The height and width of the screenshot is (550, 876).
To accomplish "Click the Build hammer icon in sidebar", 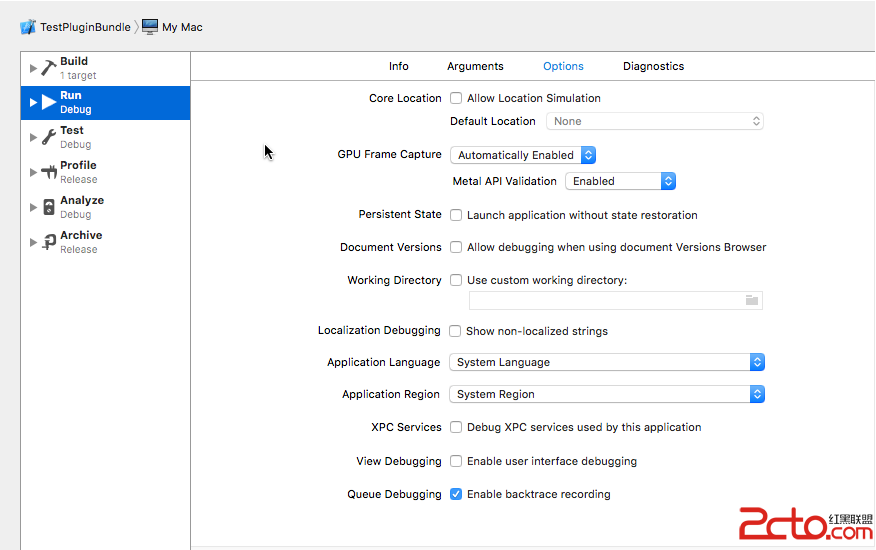I will (x=48, y=68).
